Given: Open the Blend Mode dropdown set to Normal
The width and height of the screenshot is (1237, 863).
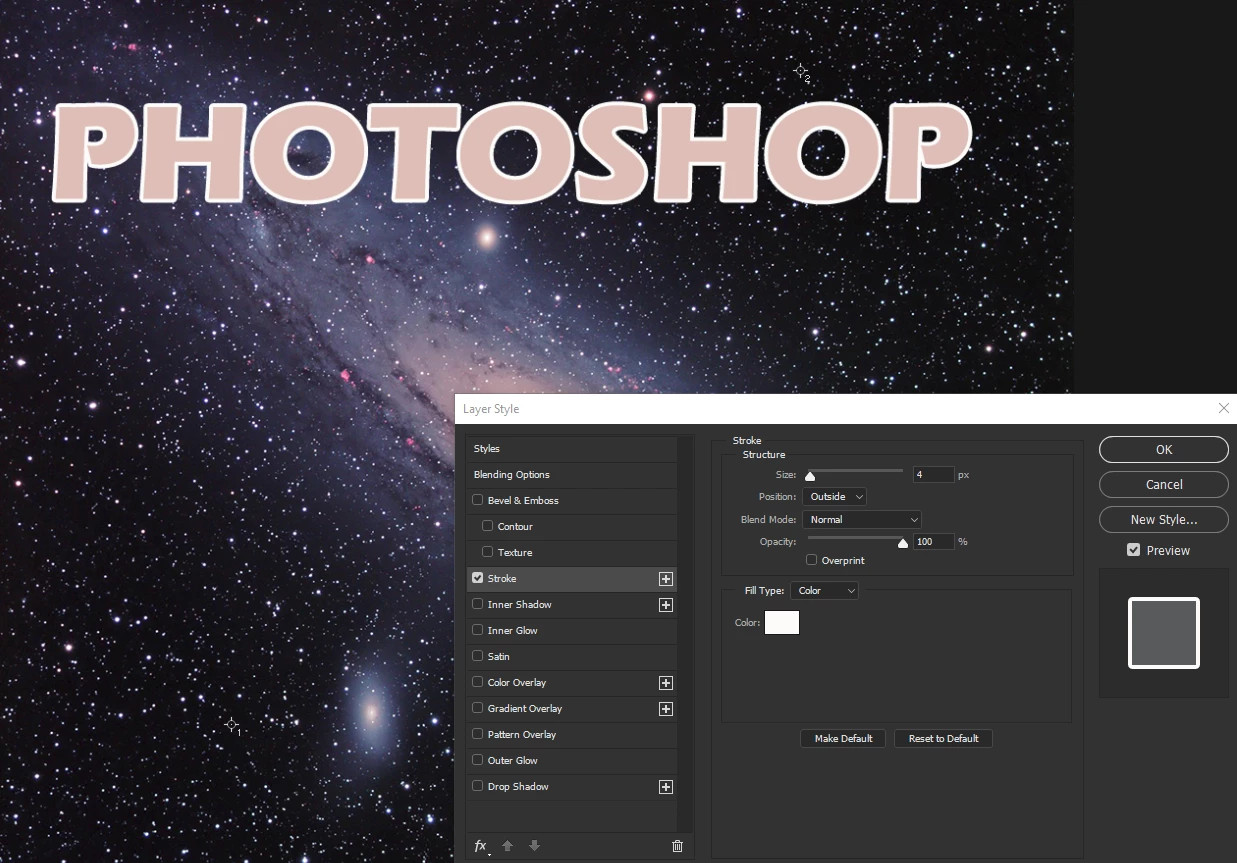Looking at the screenshot, I should point(861,520).
